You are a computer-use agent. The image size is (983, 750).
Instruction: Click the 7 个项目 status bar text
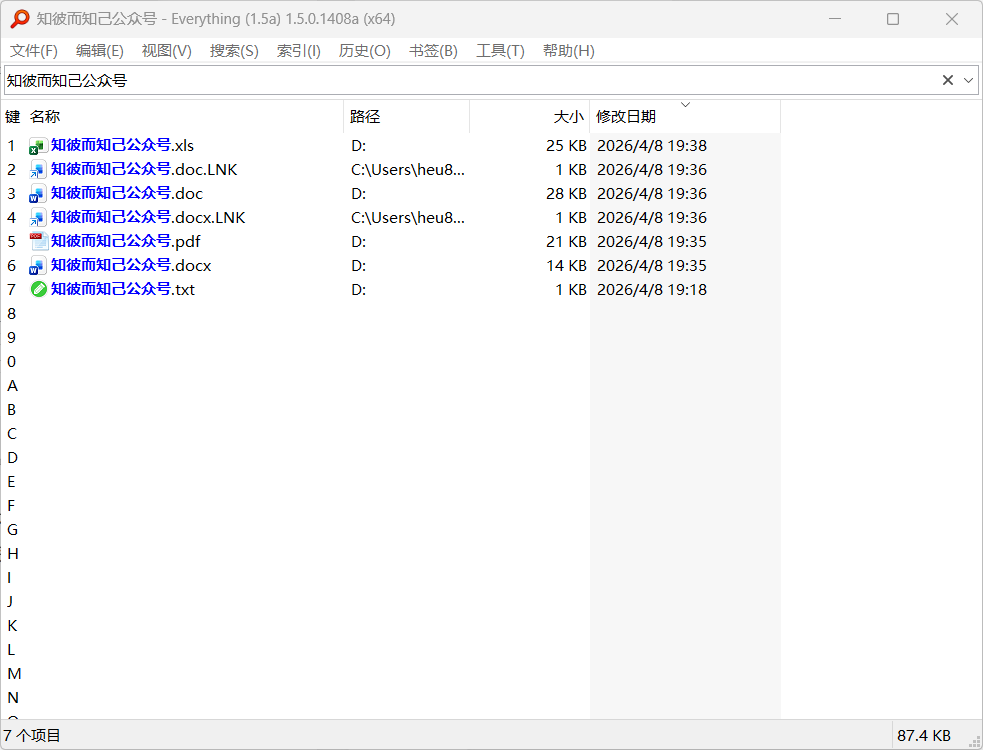click(32, 735)
